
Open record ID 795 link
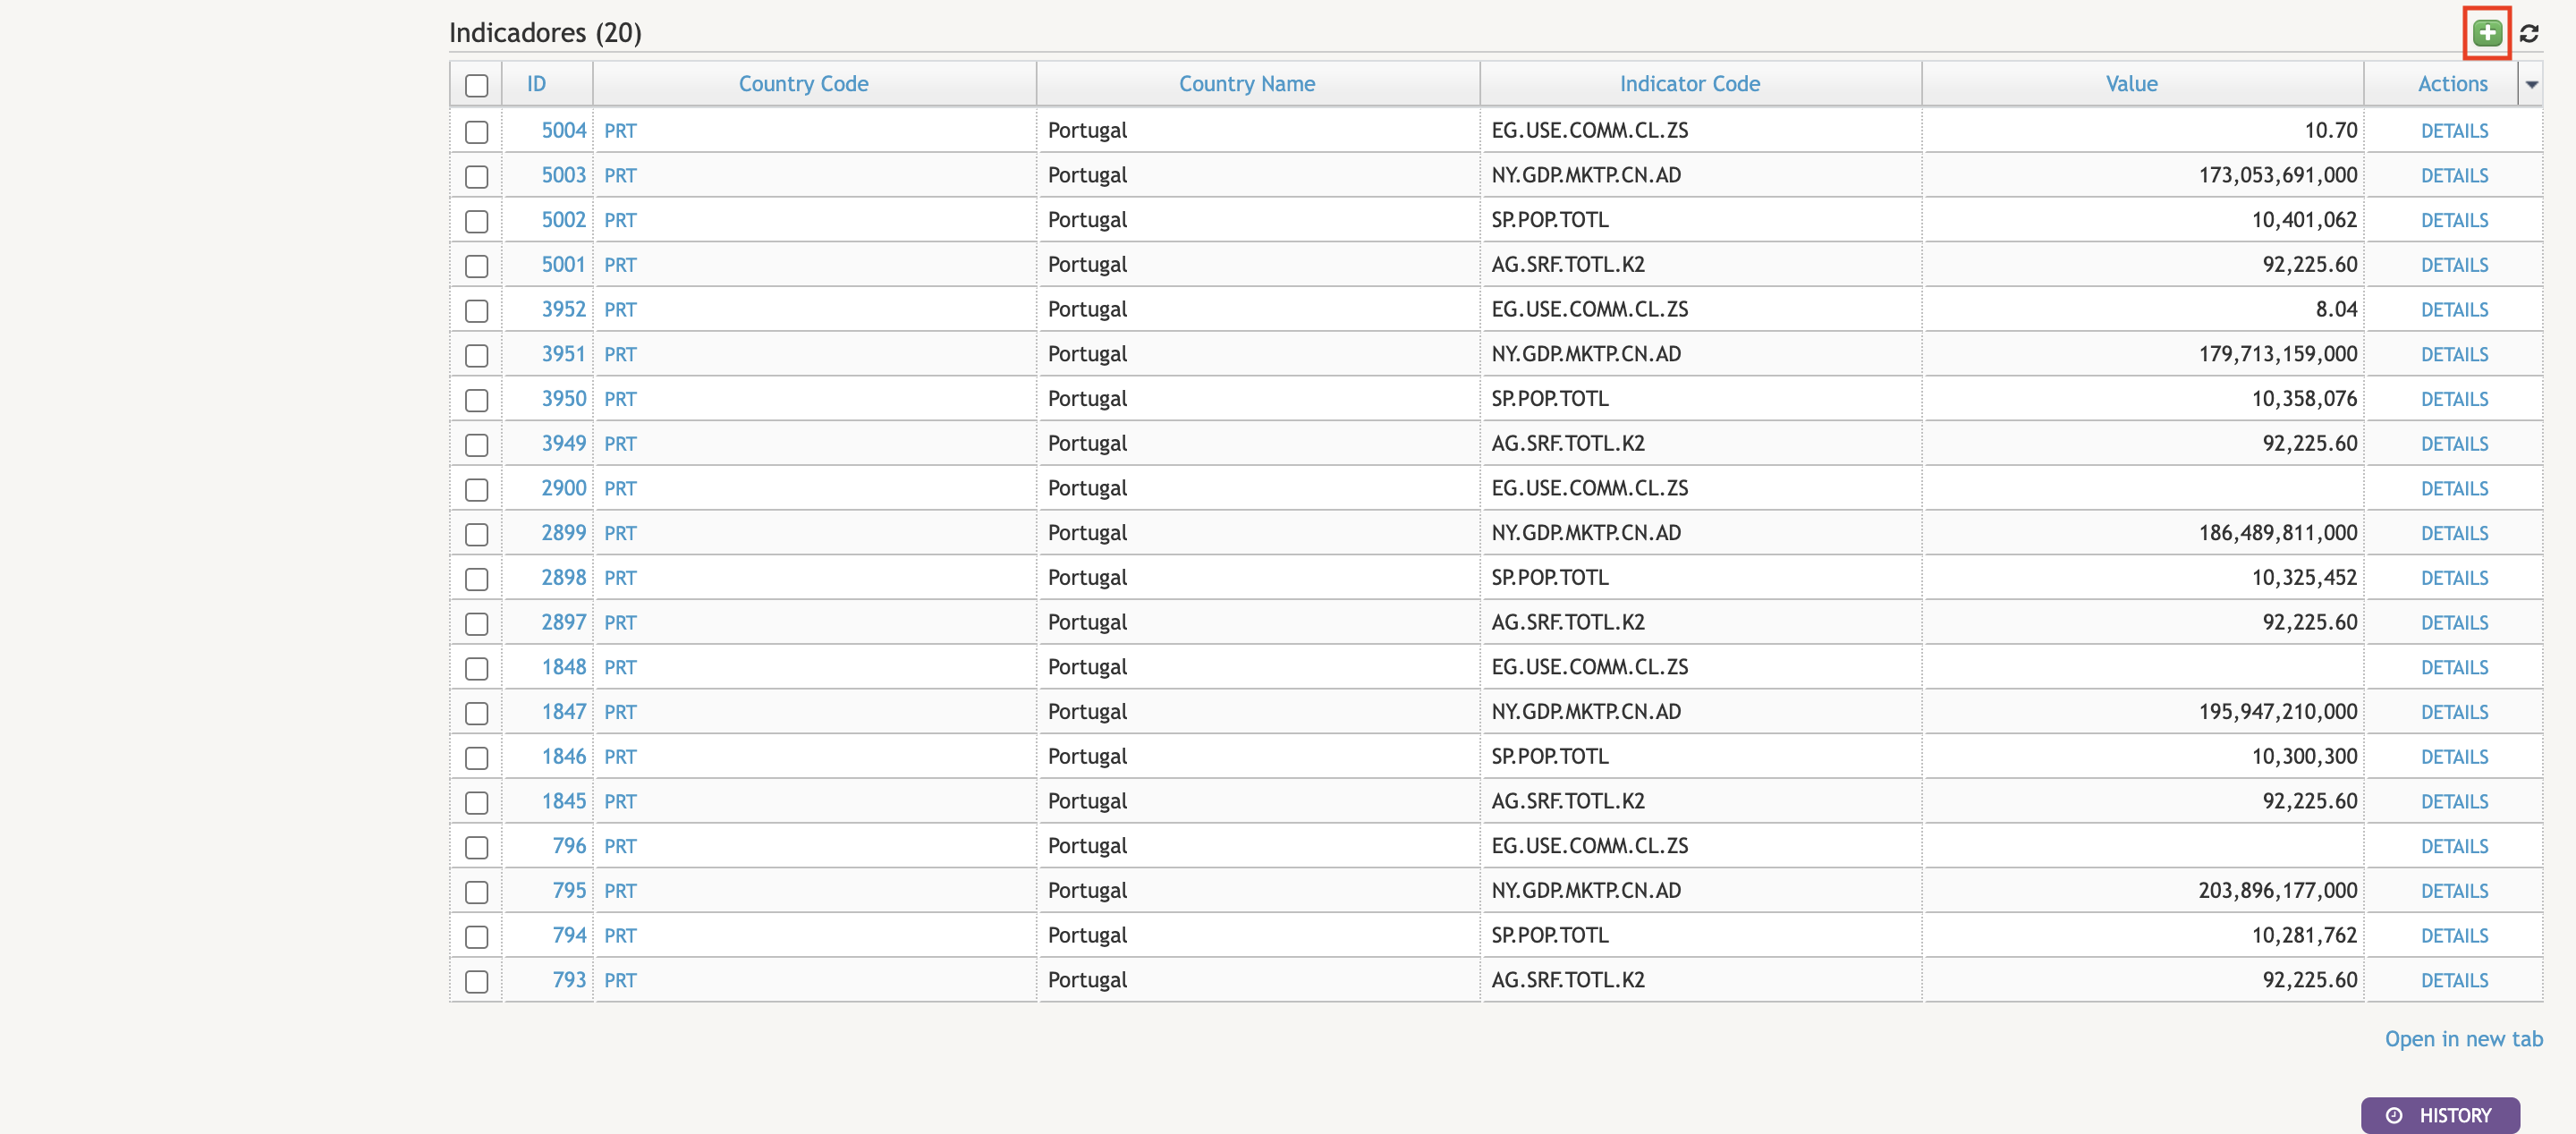pyautogui.click(x=569, y=890)
